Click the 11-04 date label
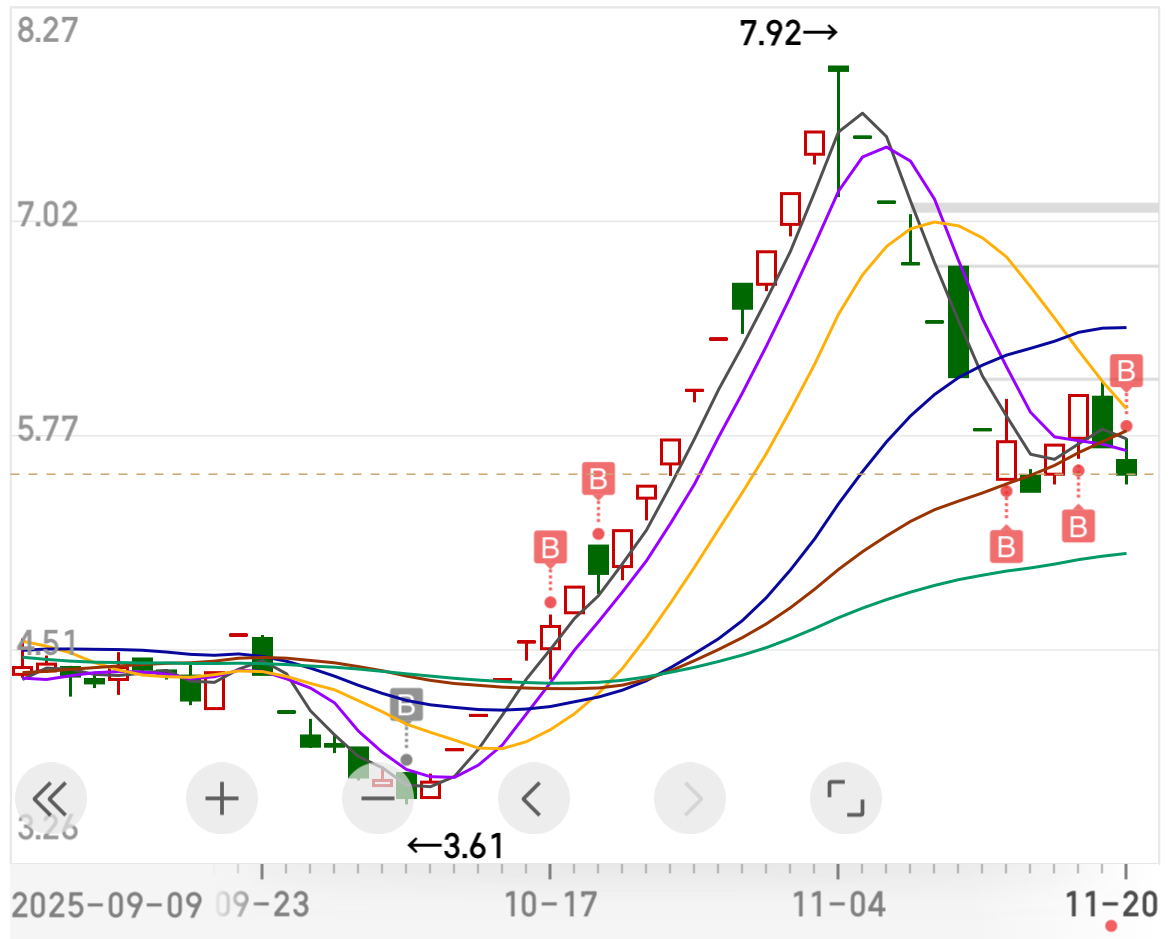The image size is (1170, 939). tap(839, 905)
